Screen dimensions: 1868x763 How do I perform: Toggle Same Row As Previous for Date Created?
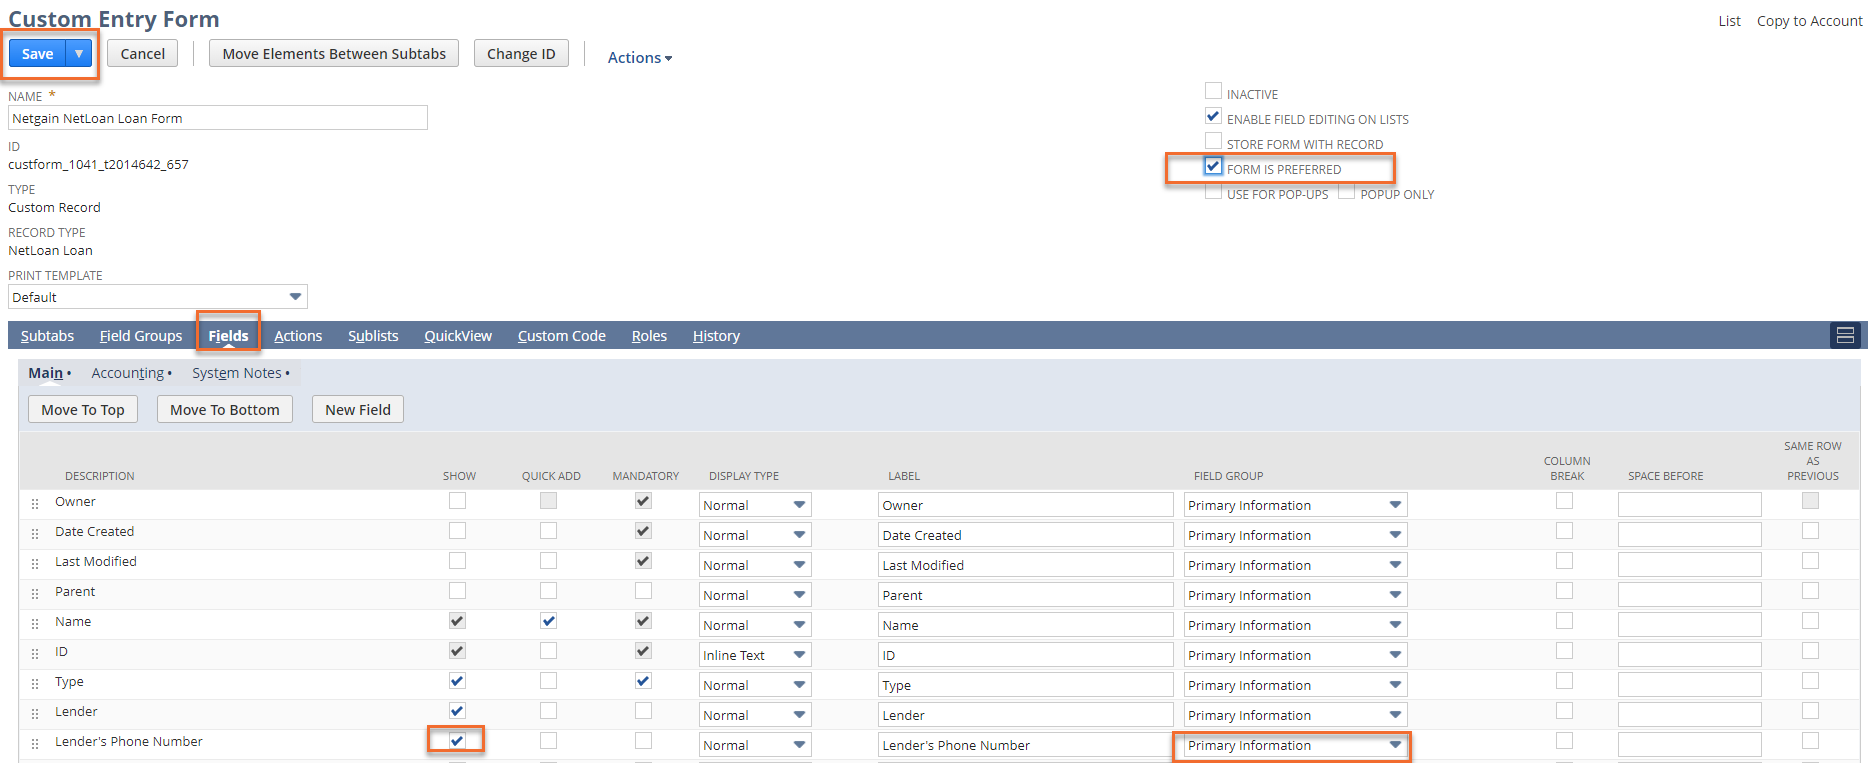(1810, 531)
